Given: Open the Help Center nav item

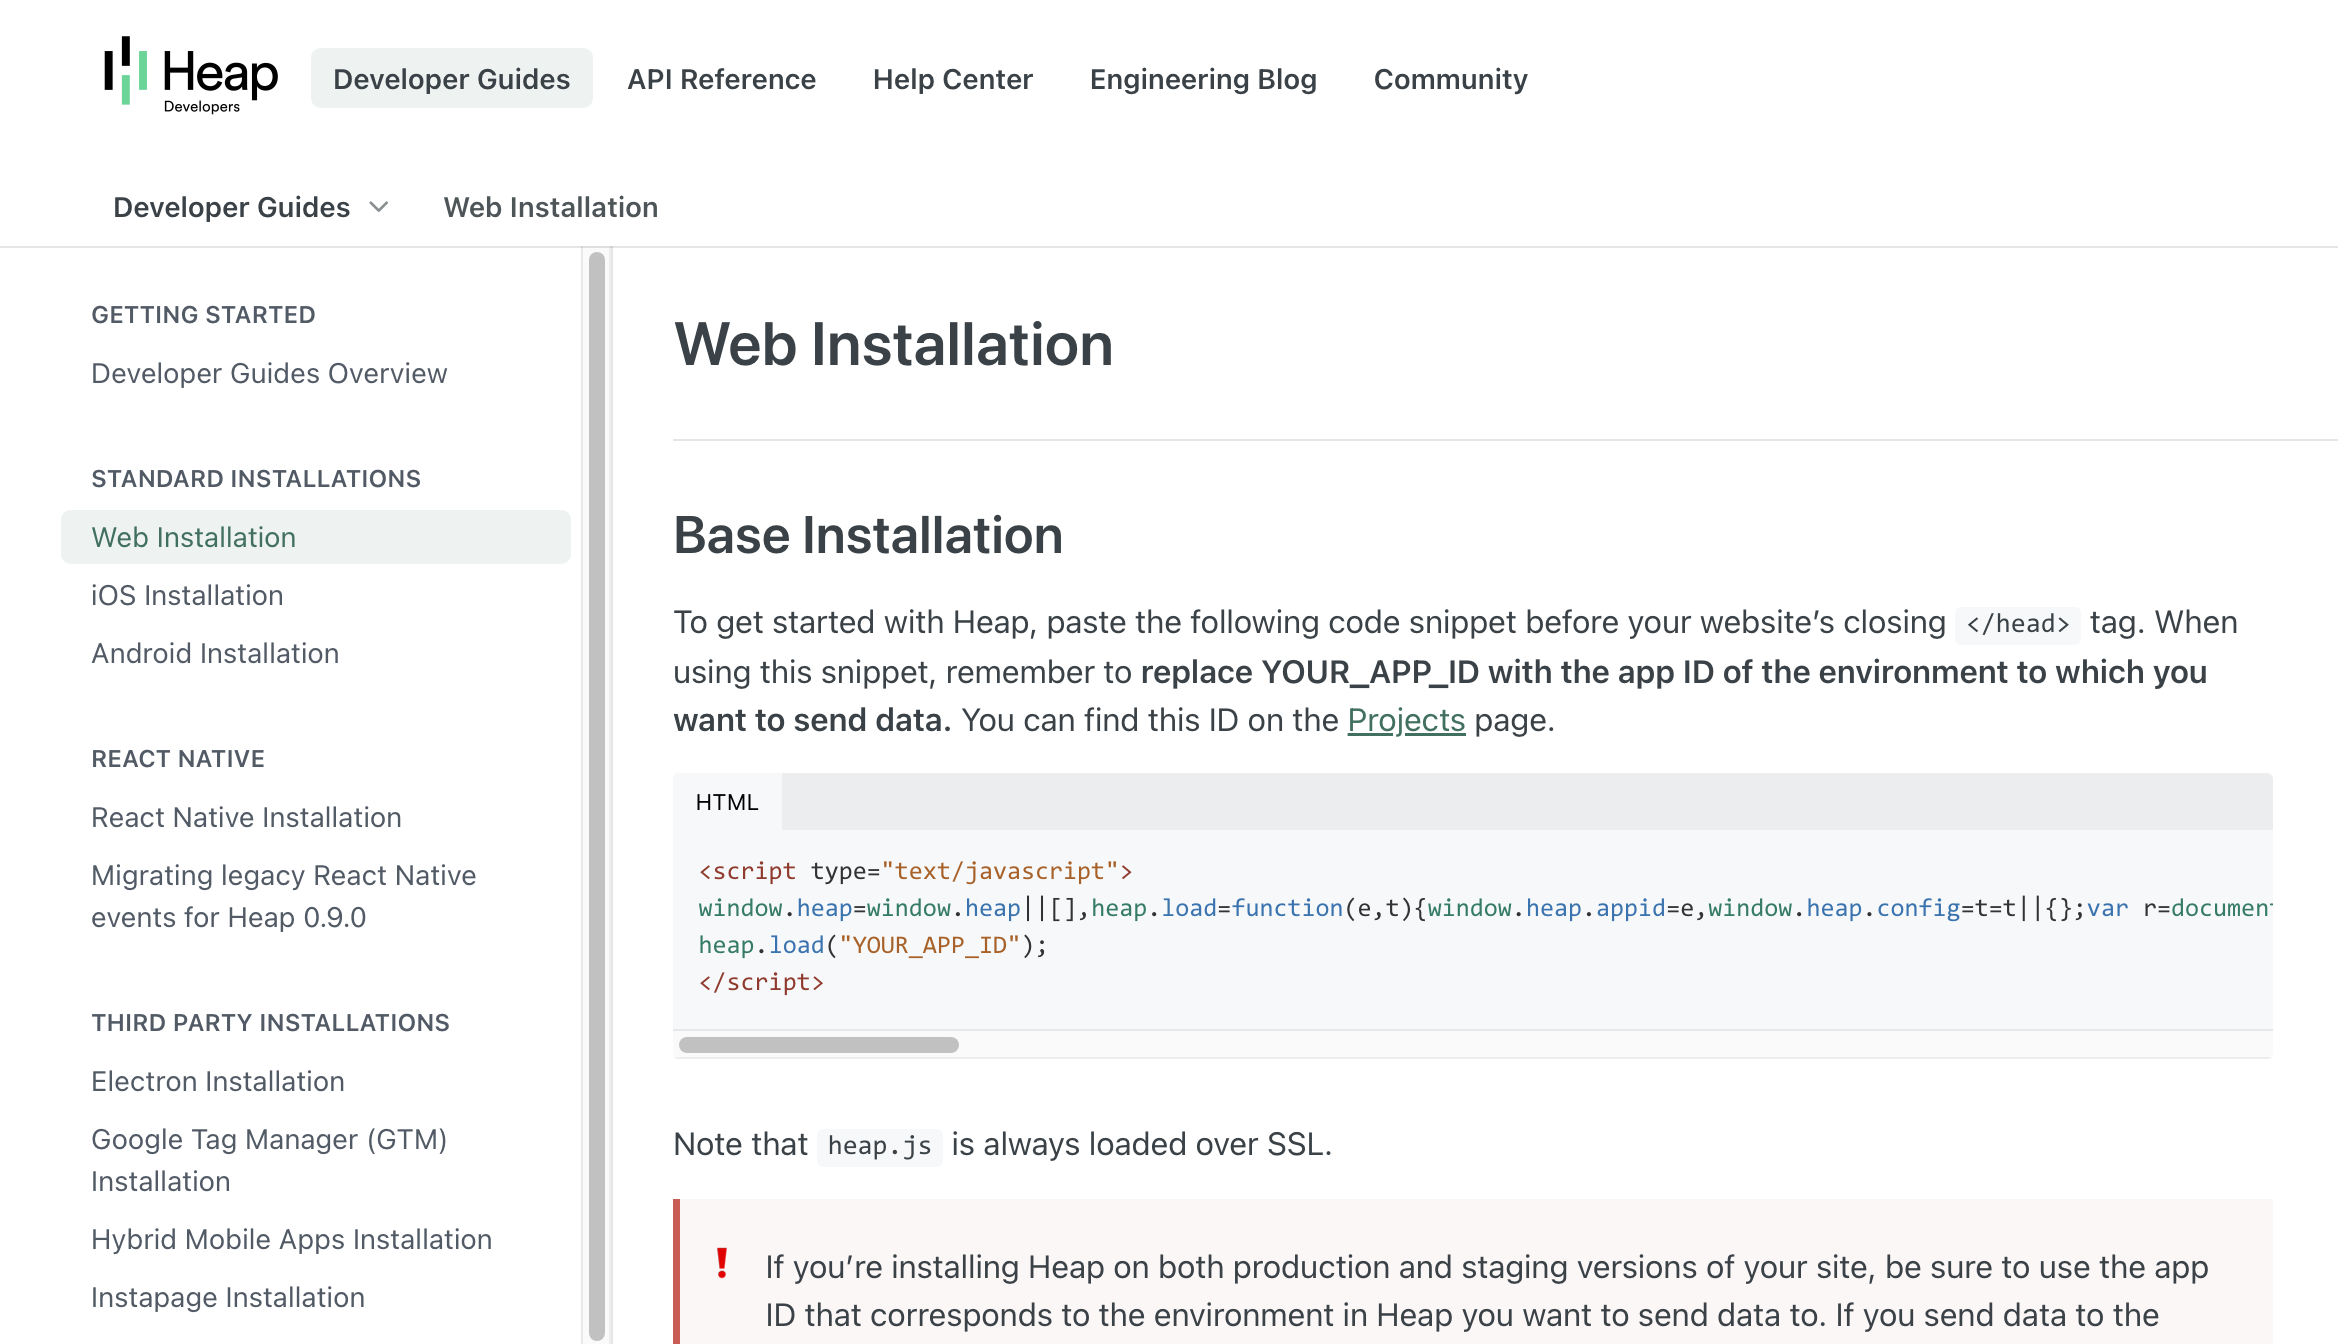Looking at the screenshot, I should [x=952, y=79].
